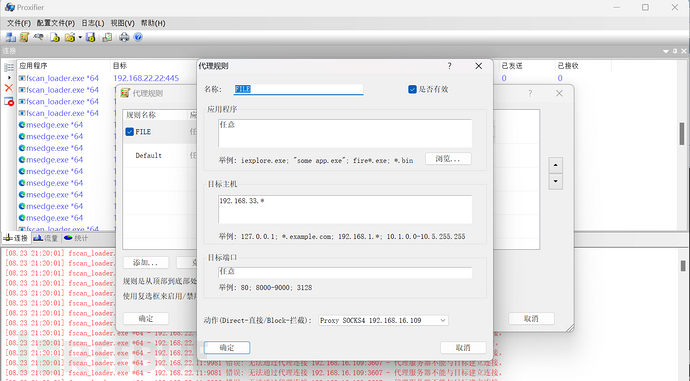690x381 pixels.
Task: Open the action dropdown Proxy SOCKS4 192.168.16.109
Action: 383,320
